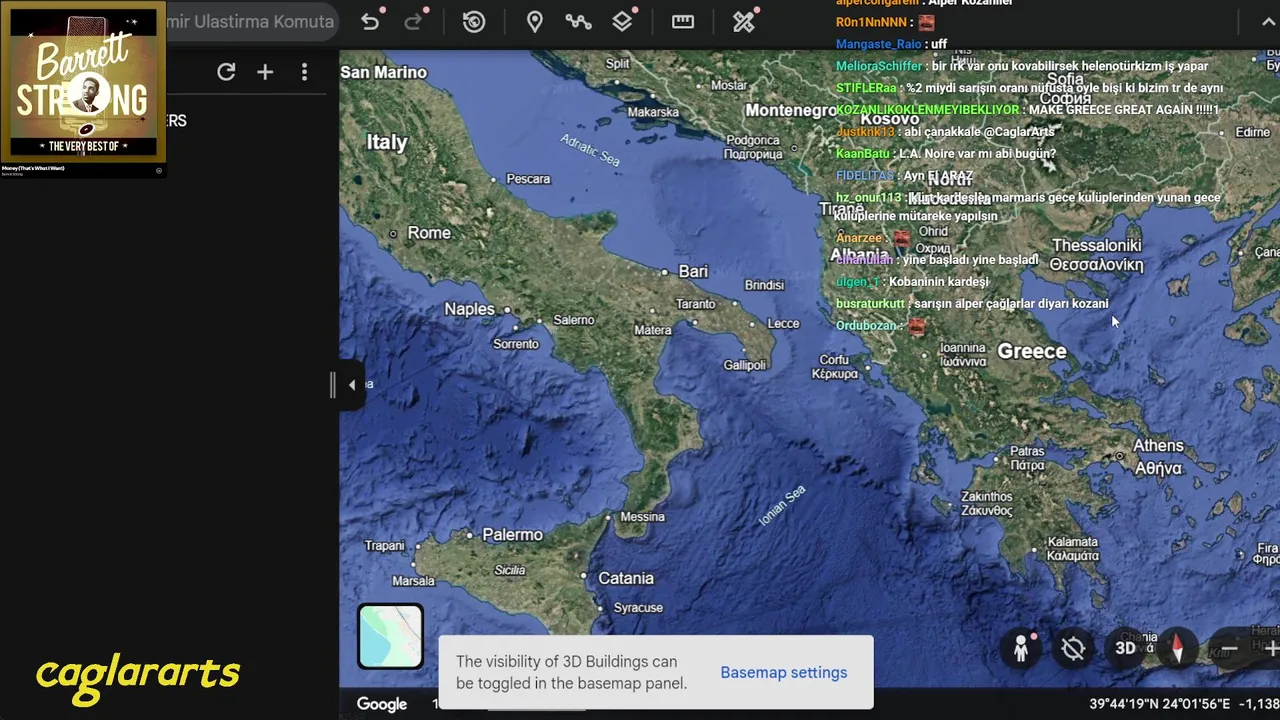
Task: Click the Adriatic Sea label
Action: pos(590,150)
